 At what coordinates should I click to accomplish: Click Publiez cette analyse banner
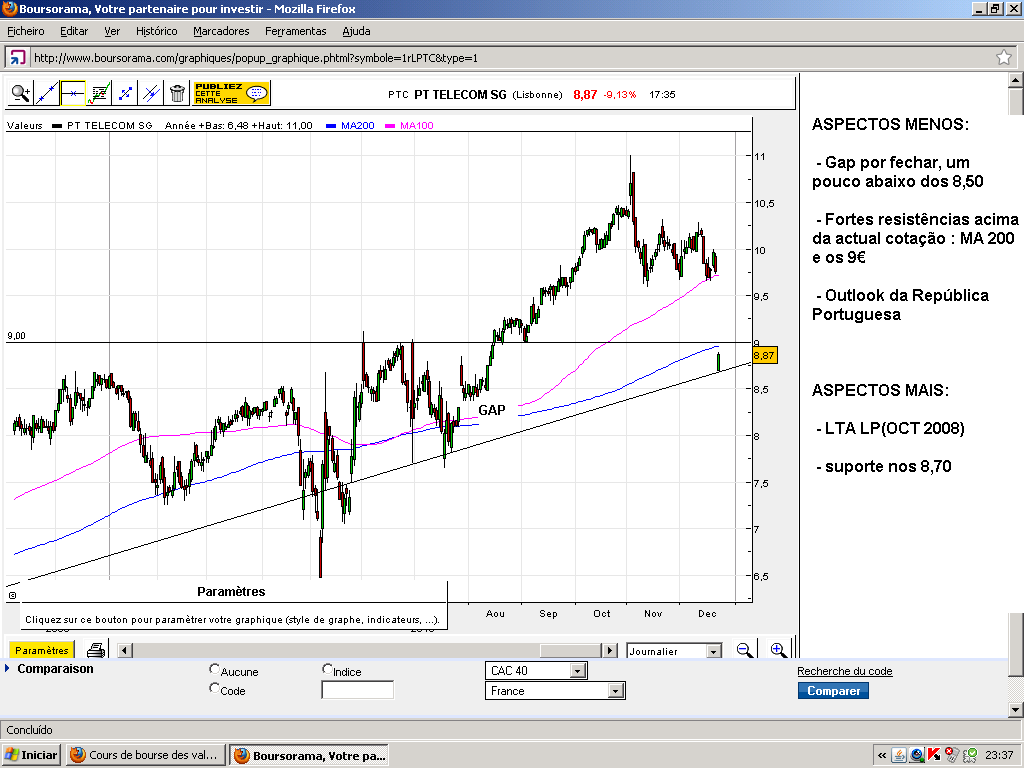click(x=232, y=93)
